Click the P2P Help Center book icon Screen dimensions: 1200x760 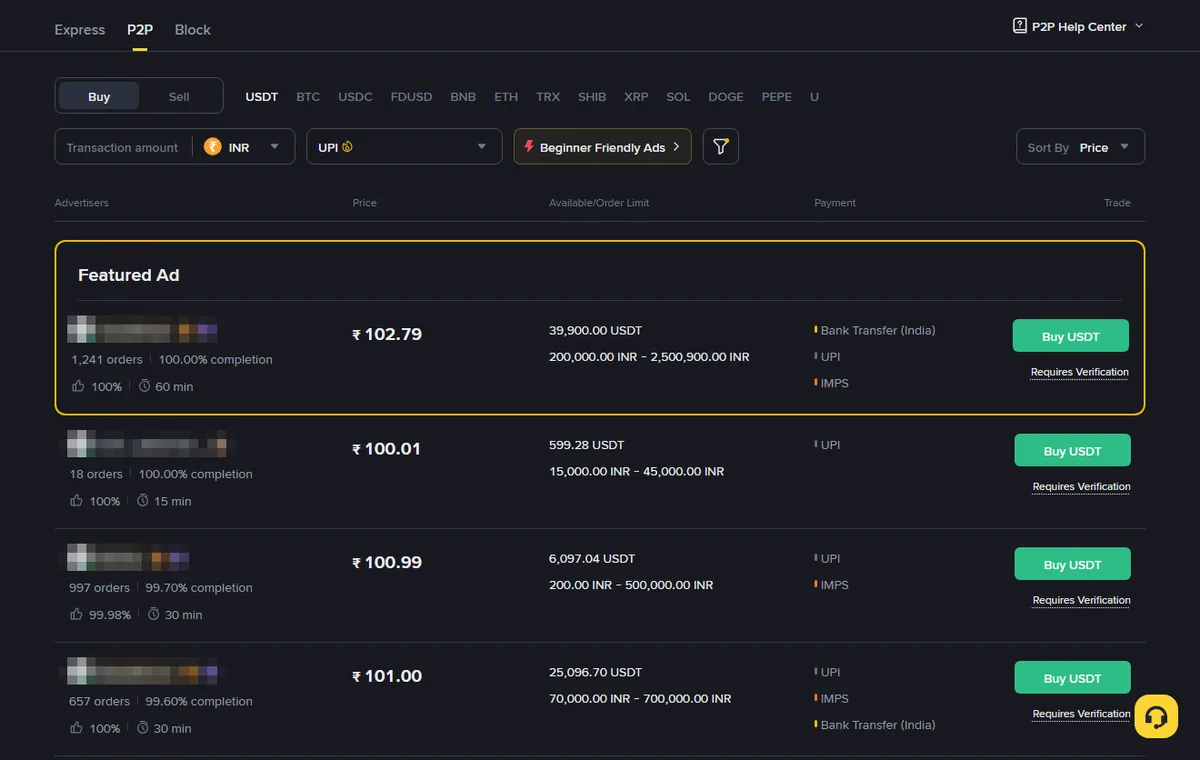(1020, 26)
